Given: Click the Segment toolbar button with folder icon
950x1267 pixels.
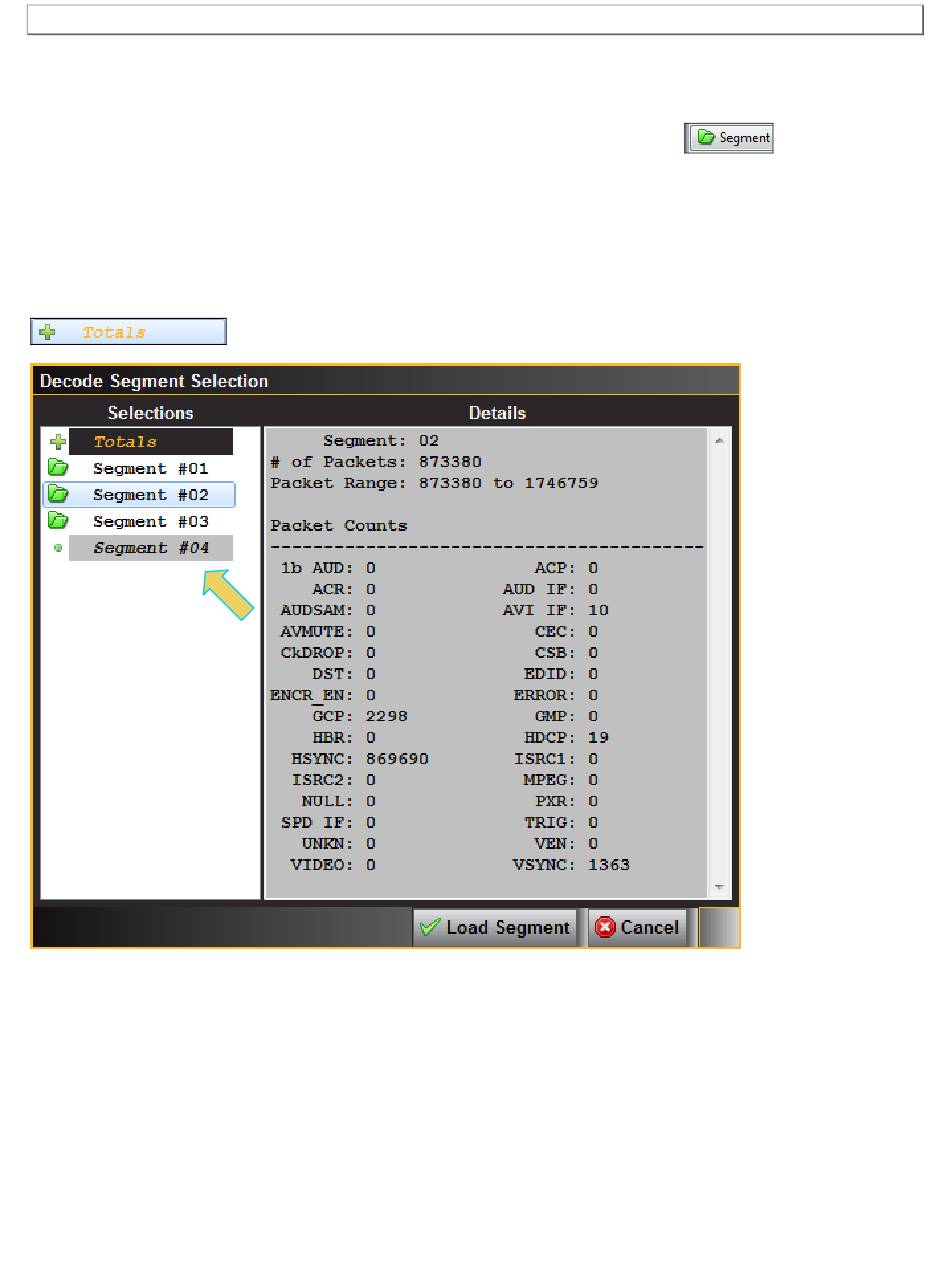Looking at the screenshot, I should click(728, 139).
